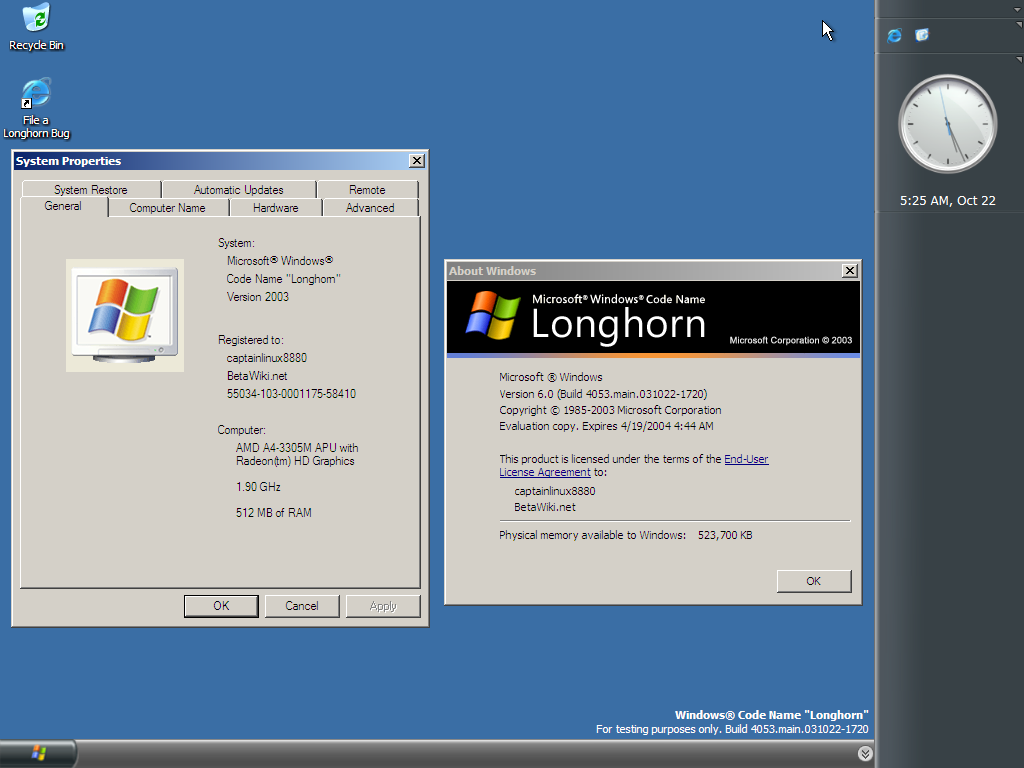Go to the Advanced tab
The width and height of the screenshot is (1024, 768).
click(370, 208)
